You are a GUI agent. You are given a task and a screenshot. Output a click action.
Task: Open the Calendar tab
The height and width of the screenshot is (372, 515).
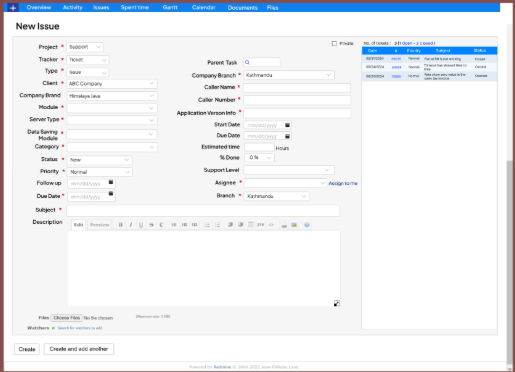203,7
